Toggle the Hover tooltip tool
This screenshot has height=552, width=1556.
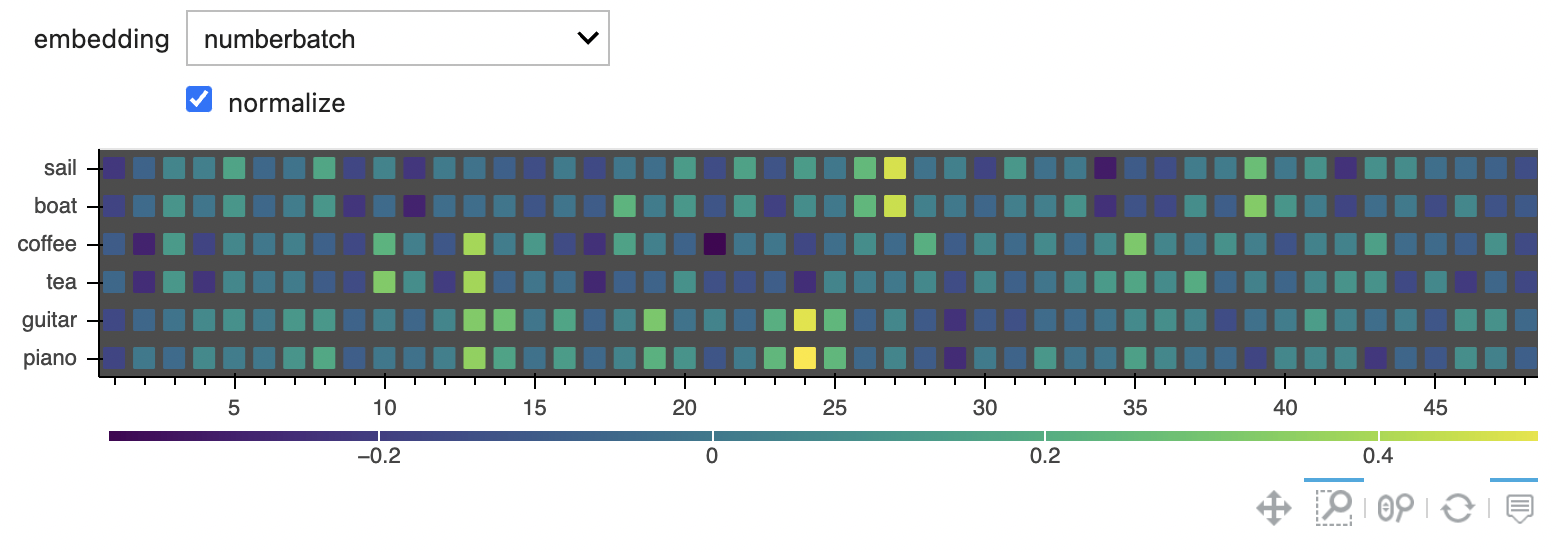pos(1519,508)
